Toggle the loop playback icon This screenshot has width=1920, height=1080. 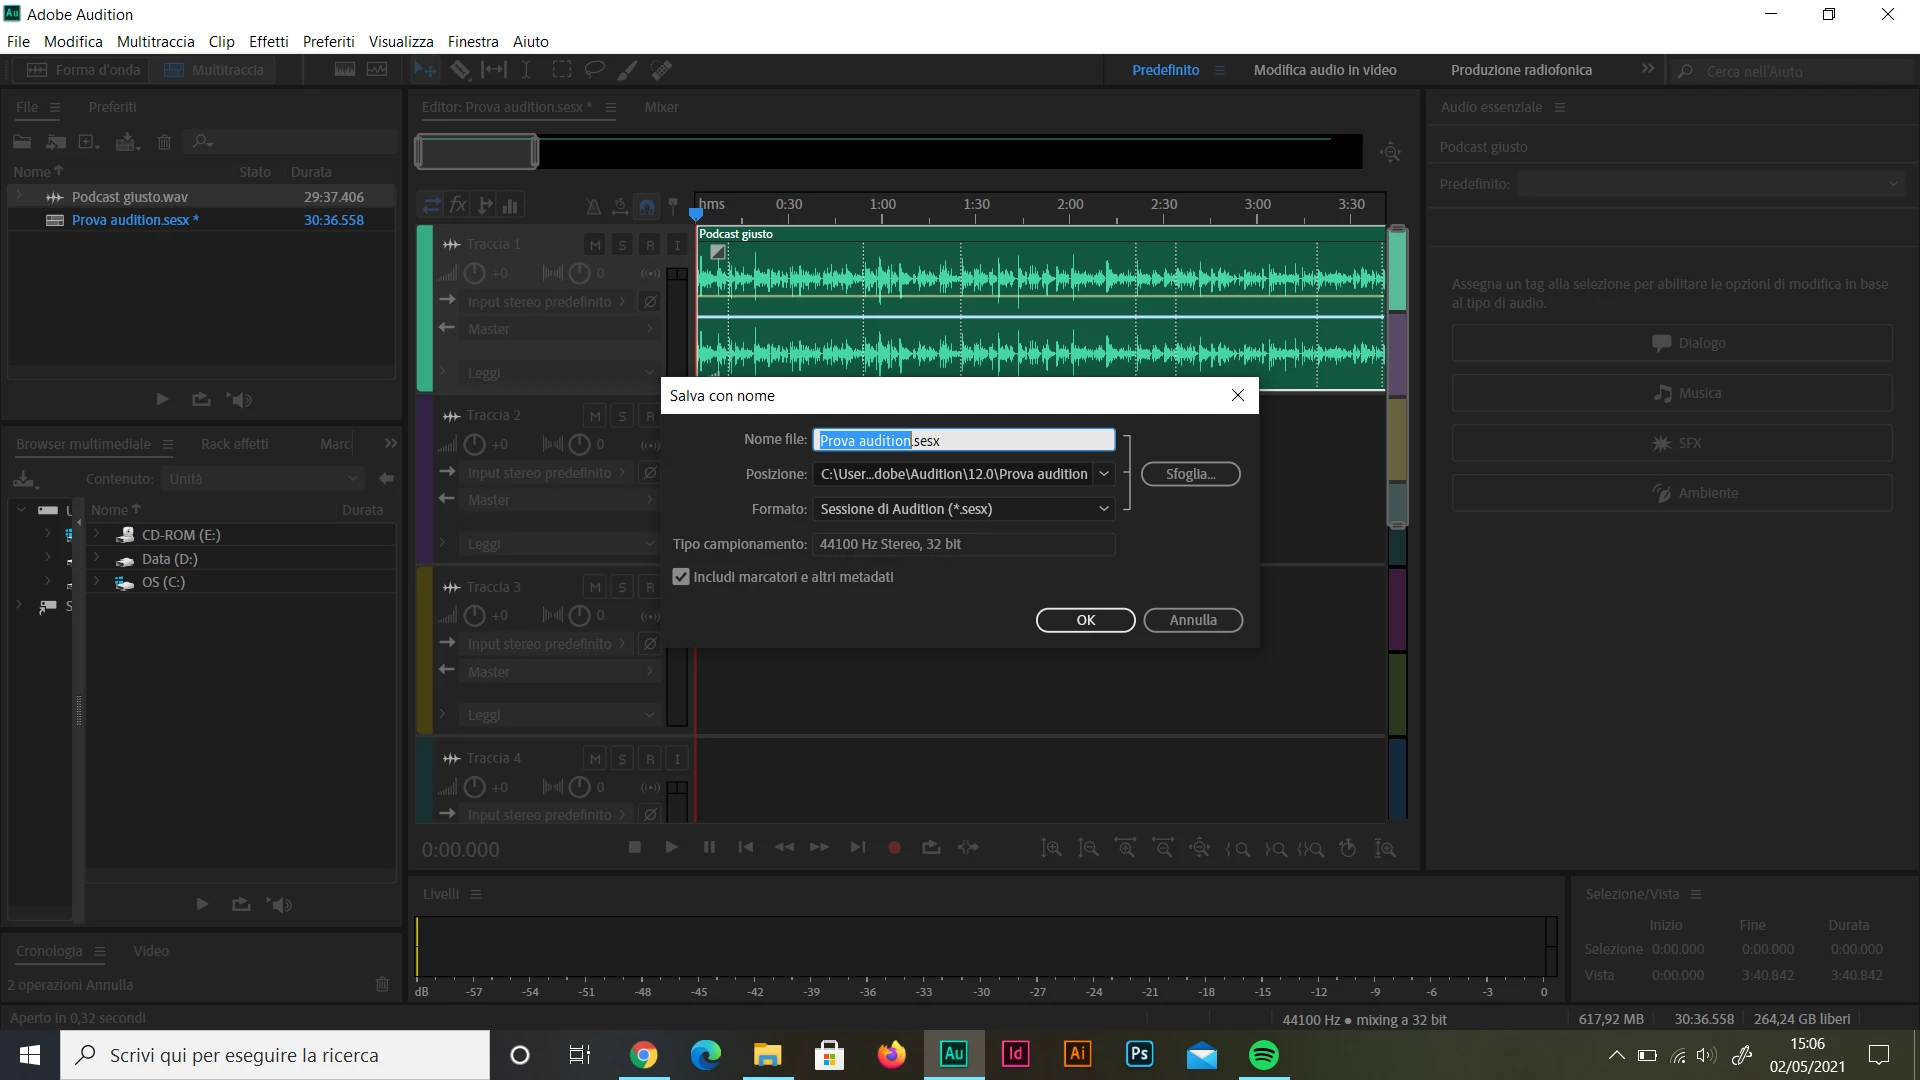[931, 848]
